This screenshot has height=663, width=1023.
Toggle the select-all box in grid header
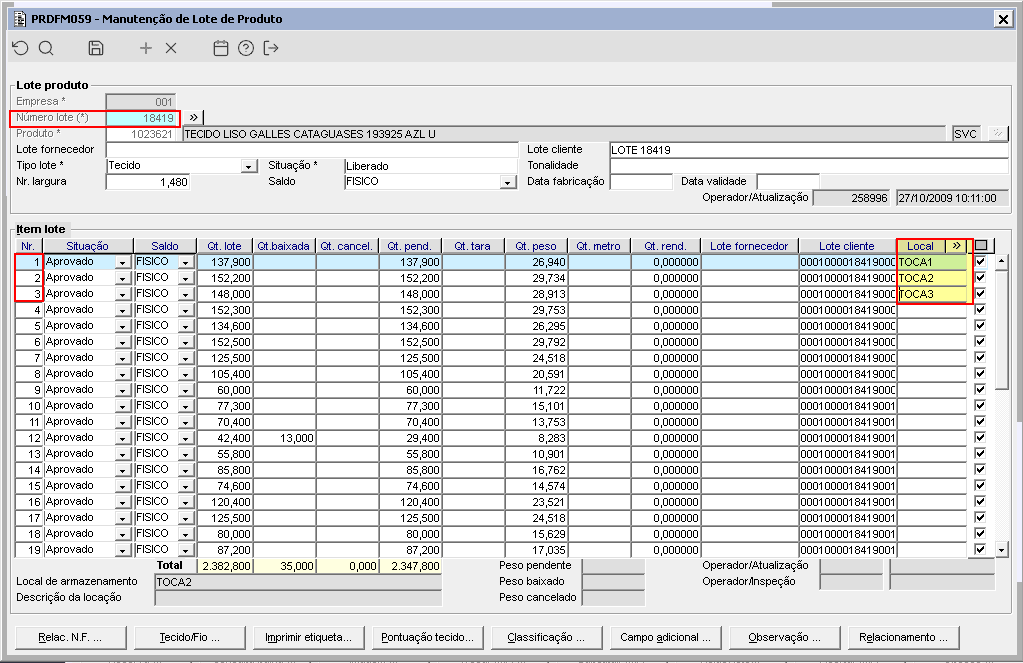(x=981, y=246)
